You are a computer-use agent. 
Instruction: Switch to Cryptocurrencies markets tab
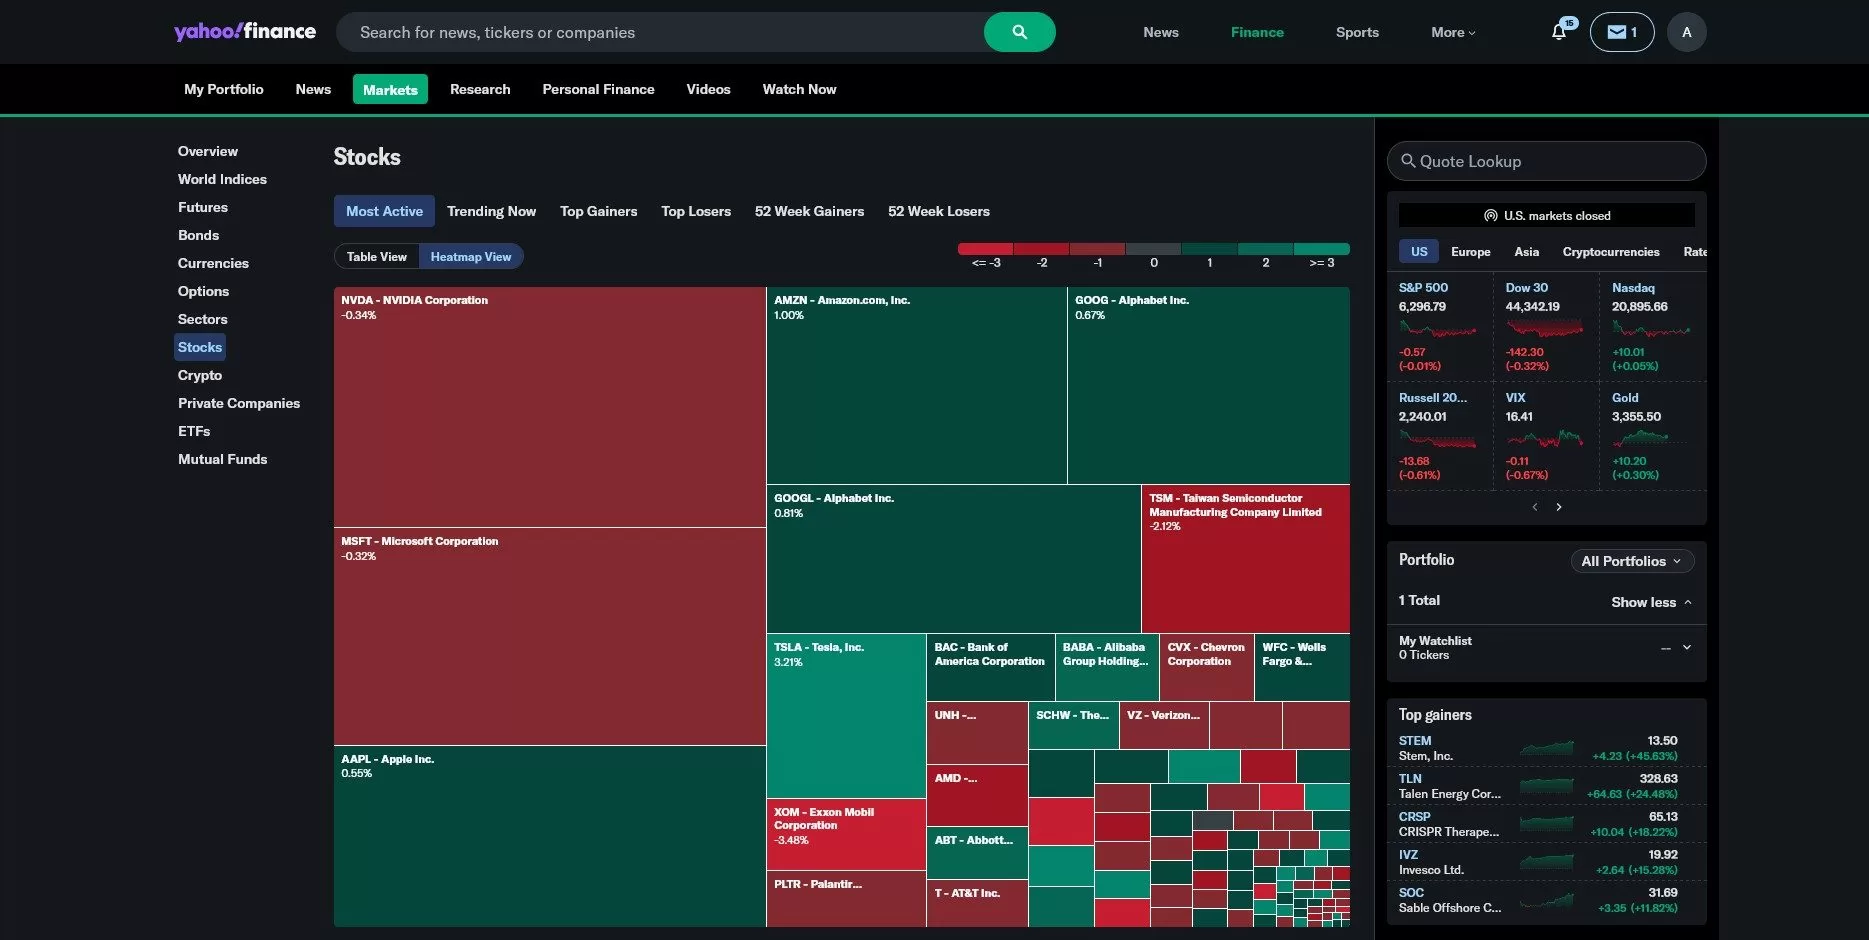[1611, 252]
